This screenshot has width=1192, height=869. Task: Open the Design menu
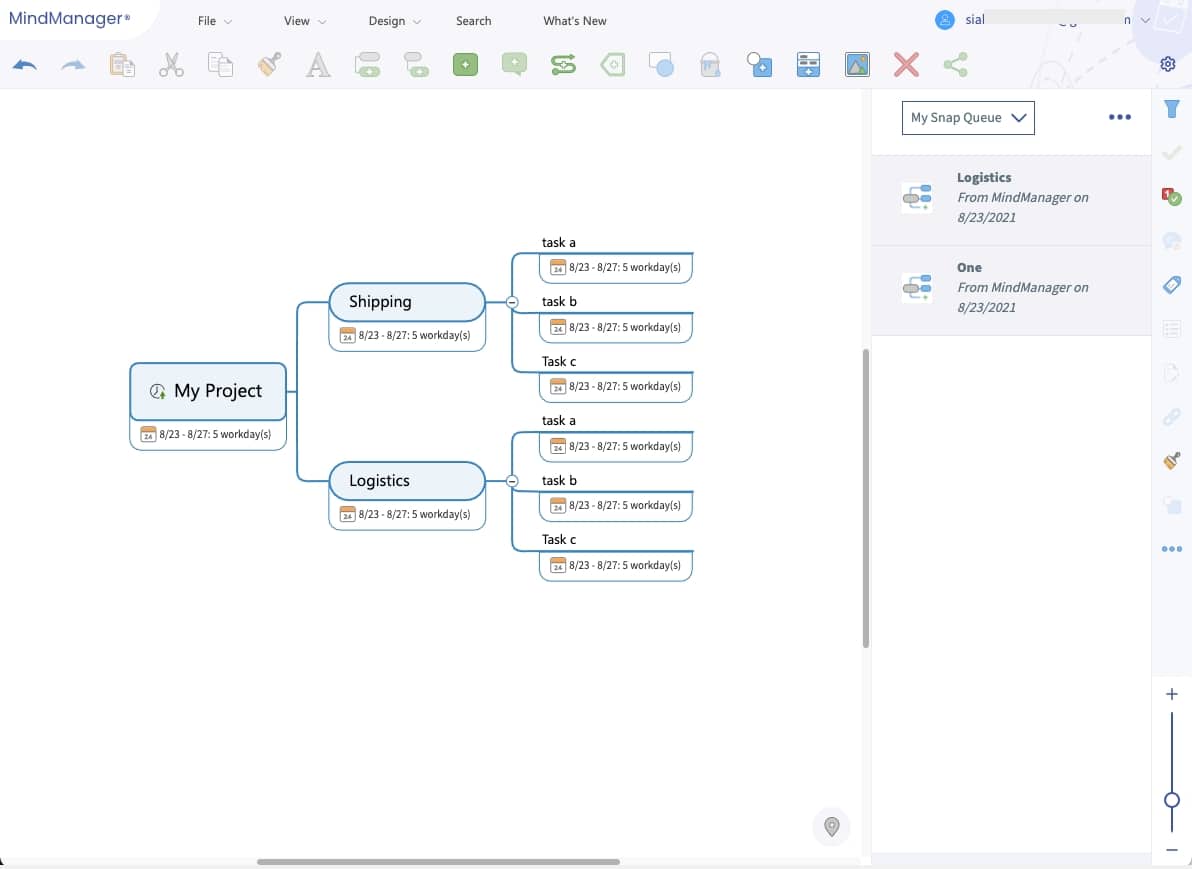coord(395,21)
